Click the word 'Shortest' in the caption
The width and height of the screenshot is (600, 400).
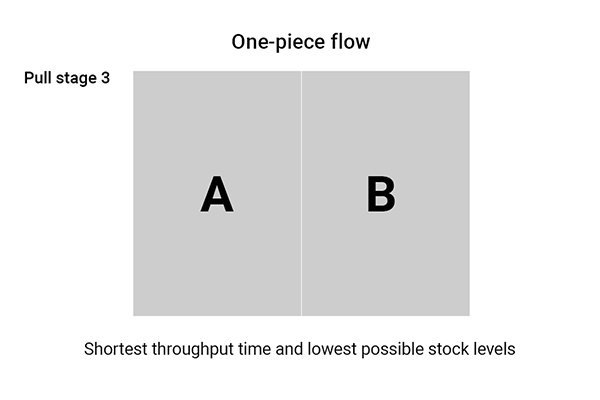116,349
